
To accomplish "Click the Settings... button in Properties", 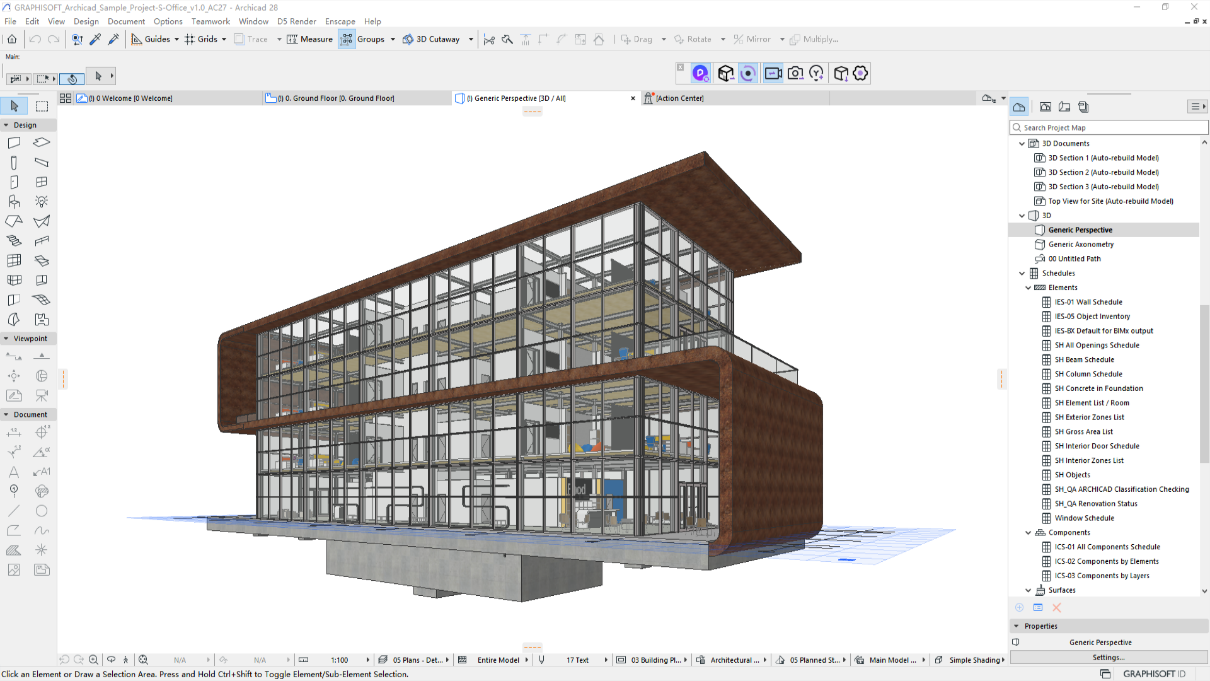I will coord(1108,657).
